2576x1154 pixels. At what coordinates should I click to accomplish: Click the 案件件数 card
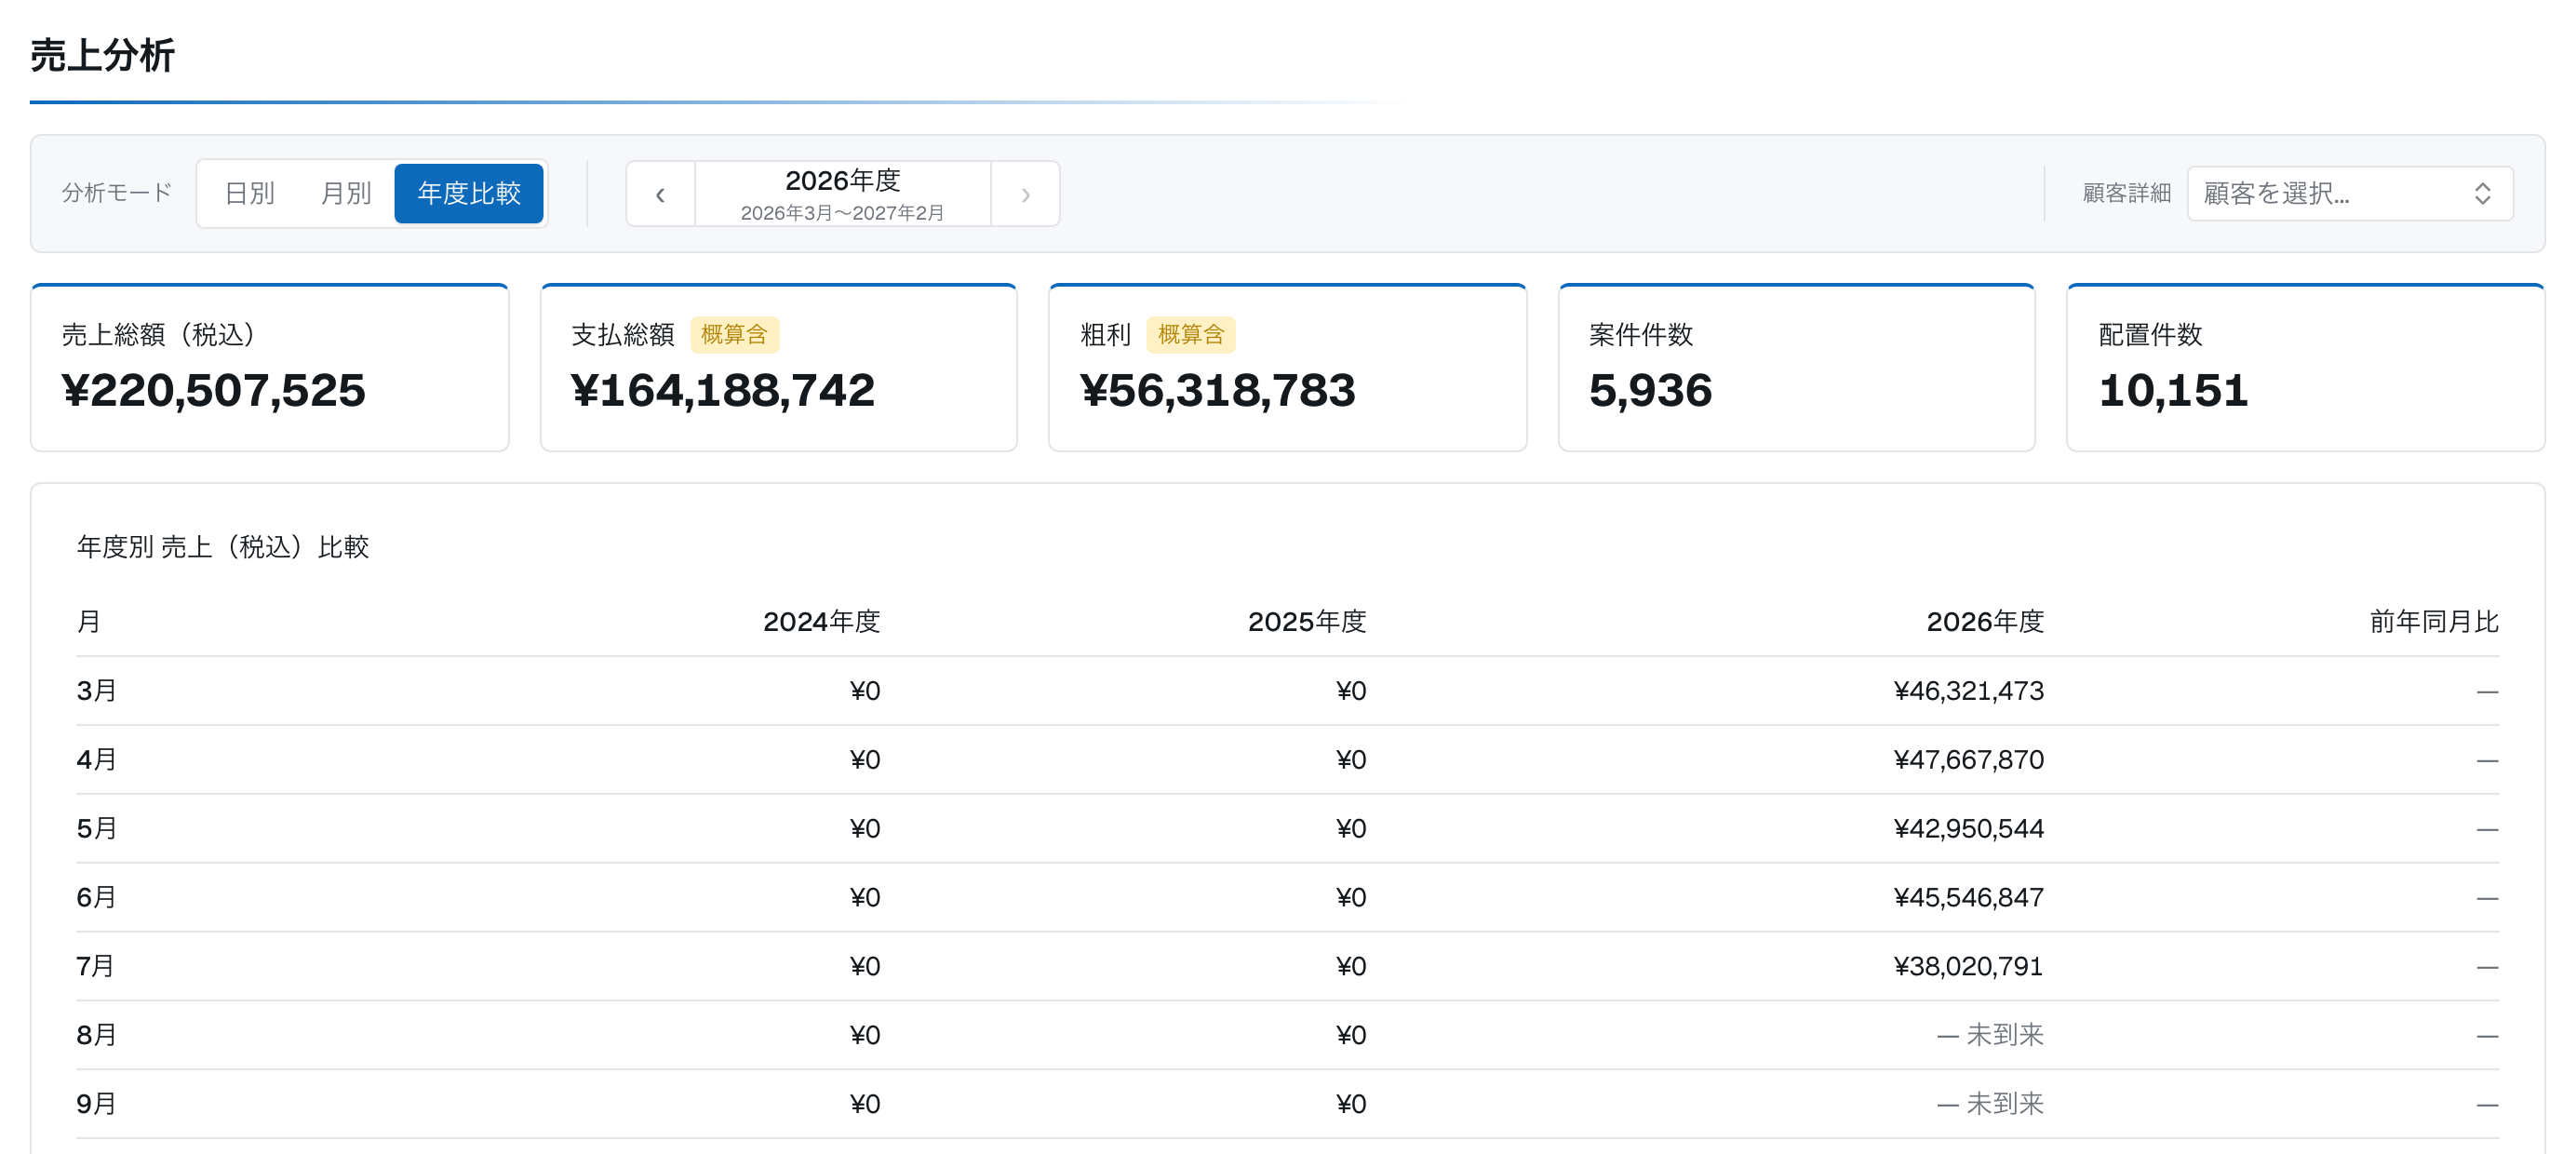pyautogui.click(x=1797, y=368)
